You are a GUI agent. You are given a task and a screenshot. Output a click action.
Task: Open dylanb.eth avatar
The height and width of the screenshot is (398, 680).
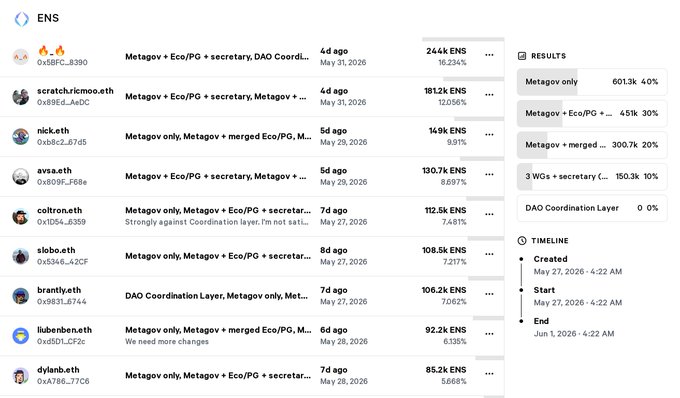tap(20, 375)
